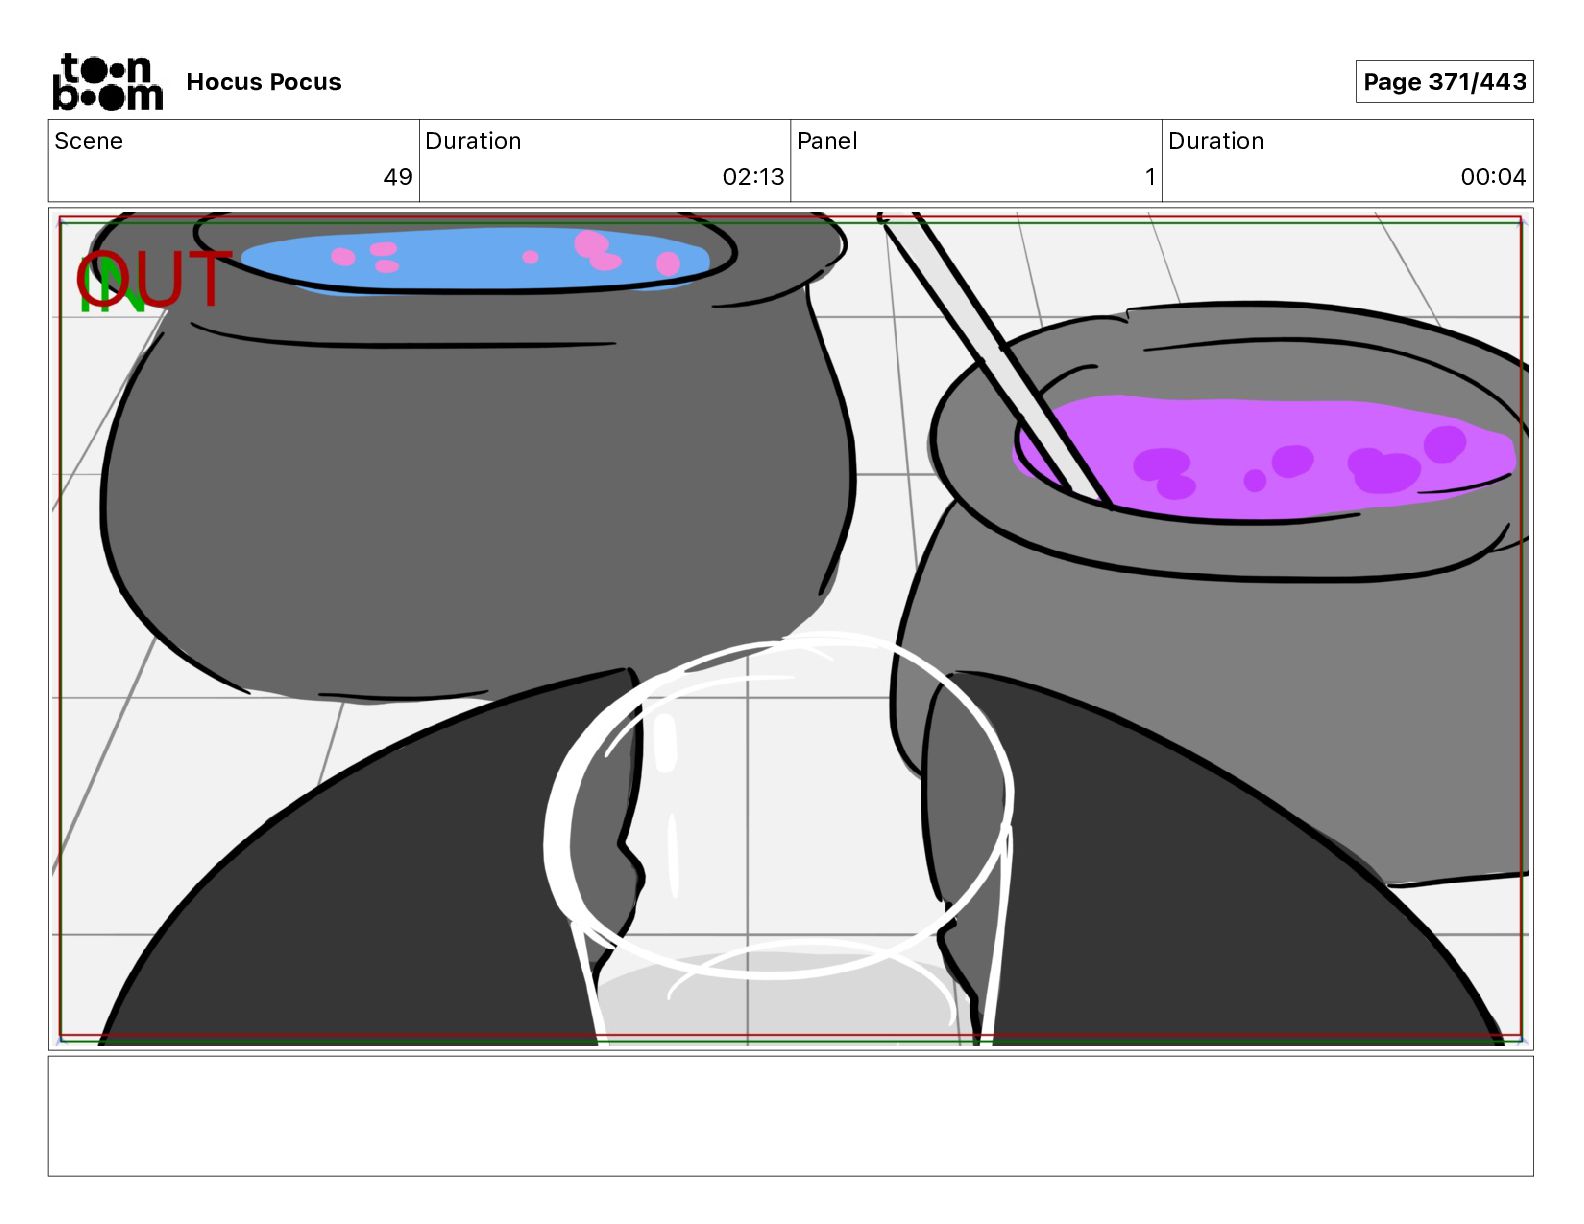Click the Toon Boom logo

point(108,82)
